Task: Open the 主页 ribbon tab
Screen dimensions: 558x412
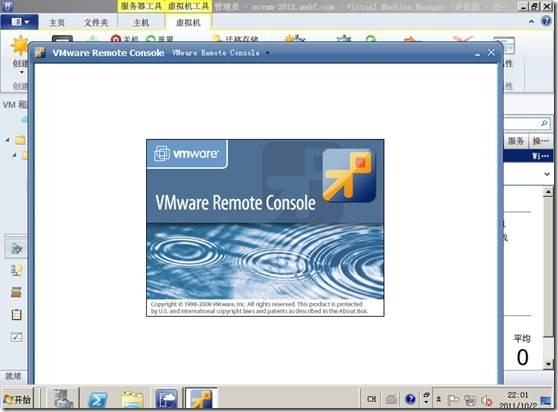Action: pyautogui.click(x=57, y=22)
